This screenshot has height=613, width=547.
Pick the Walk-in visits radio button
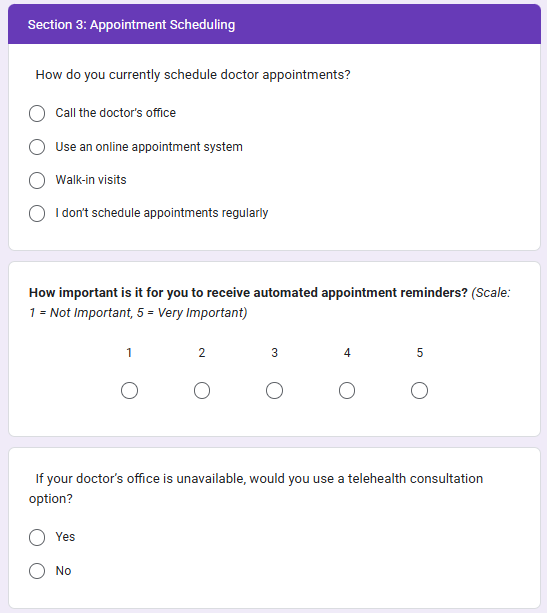click(37, 180)
